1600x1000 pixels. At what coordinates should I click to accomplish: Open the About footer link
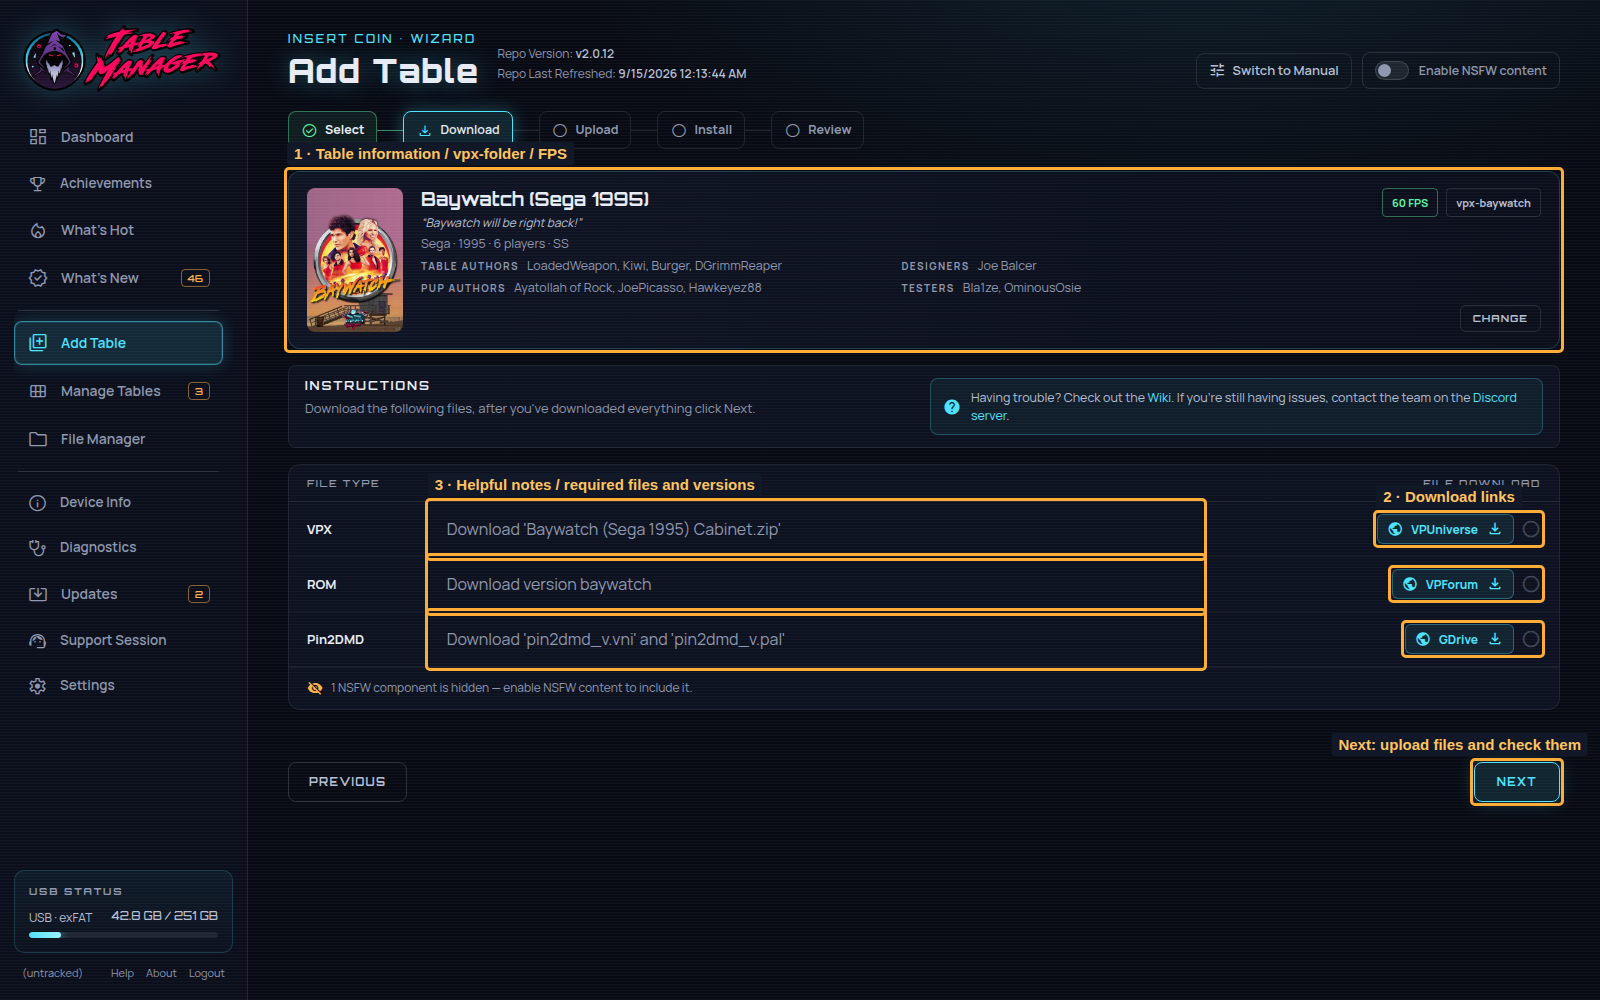(161, 973)
